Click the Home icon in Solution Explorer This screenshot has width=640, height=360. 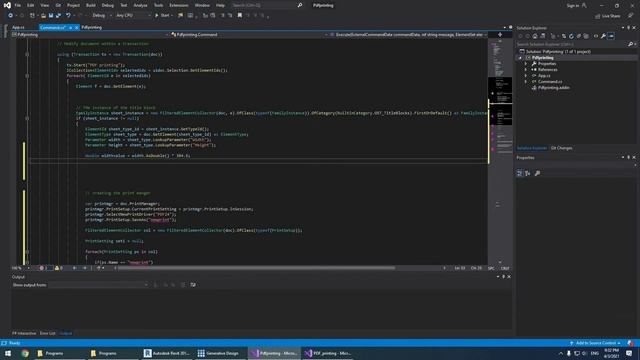[x=535, y=36]
